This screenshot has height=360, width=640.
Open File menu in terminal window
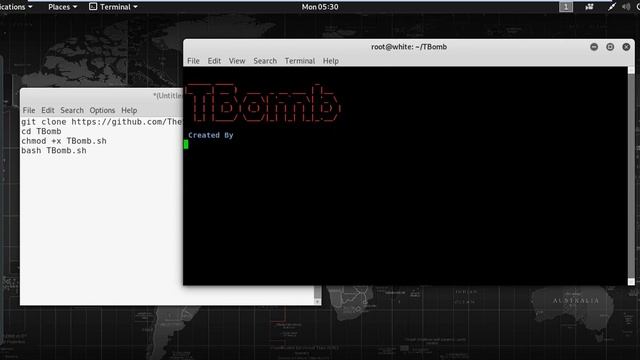pos(193,61)
